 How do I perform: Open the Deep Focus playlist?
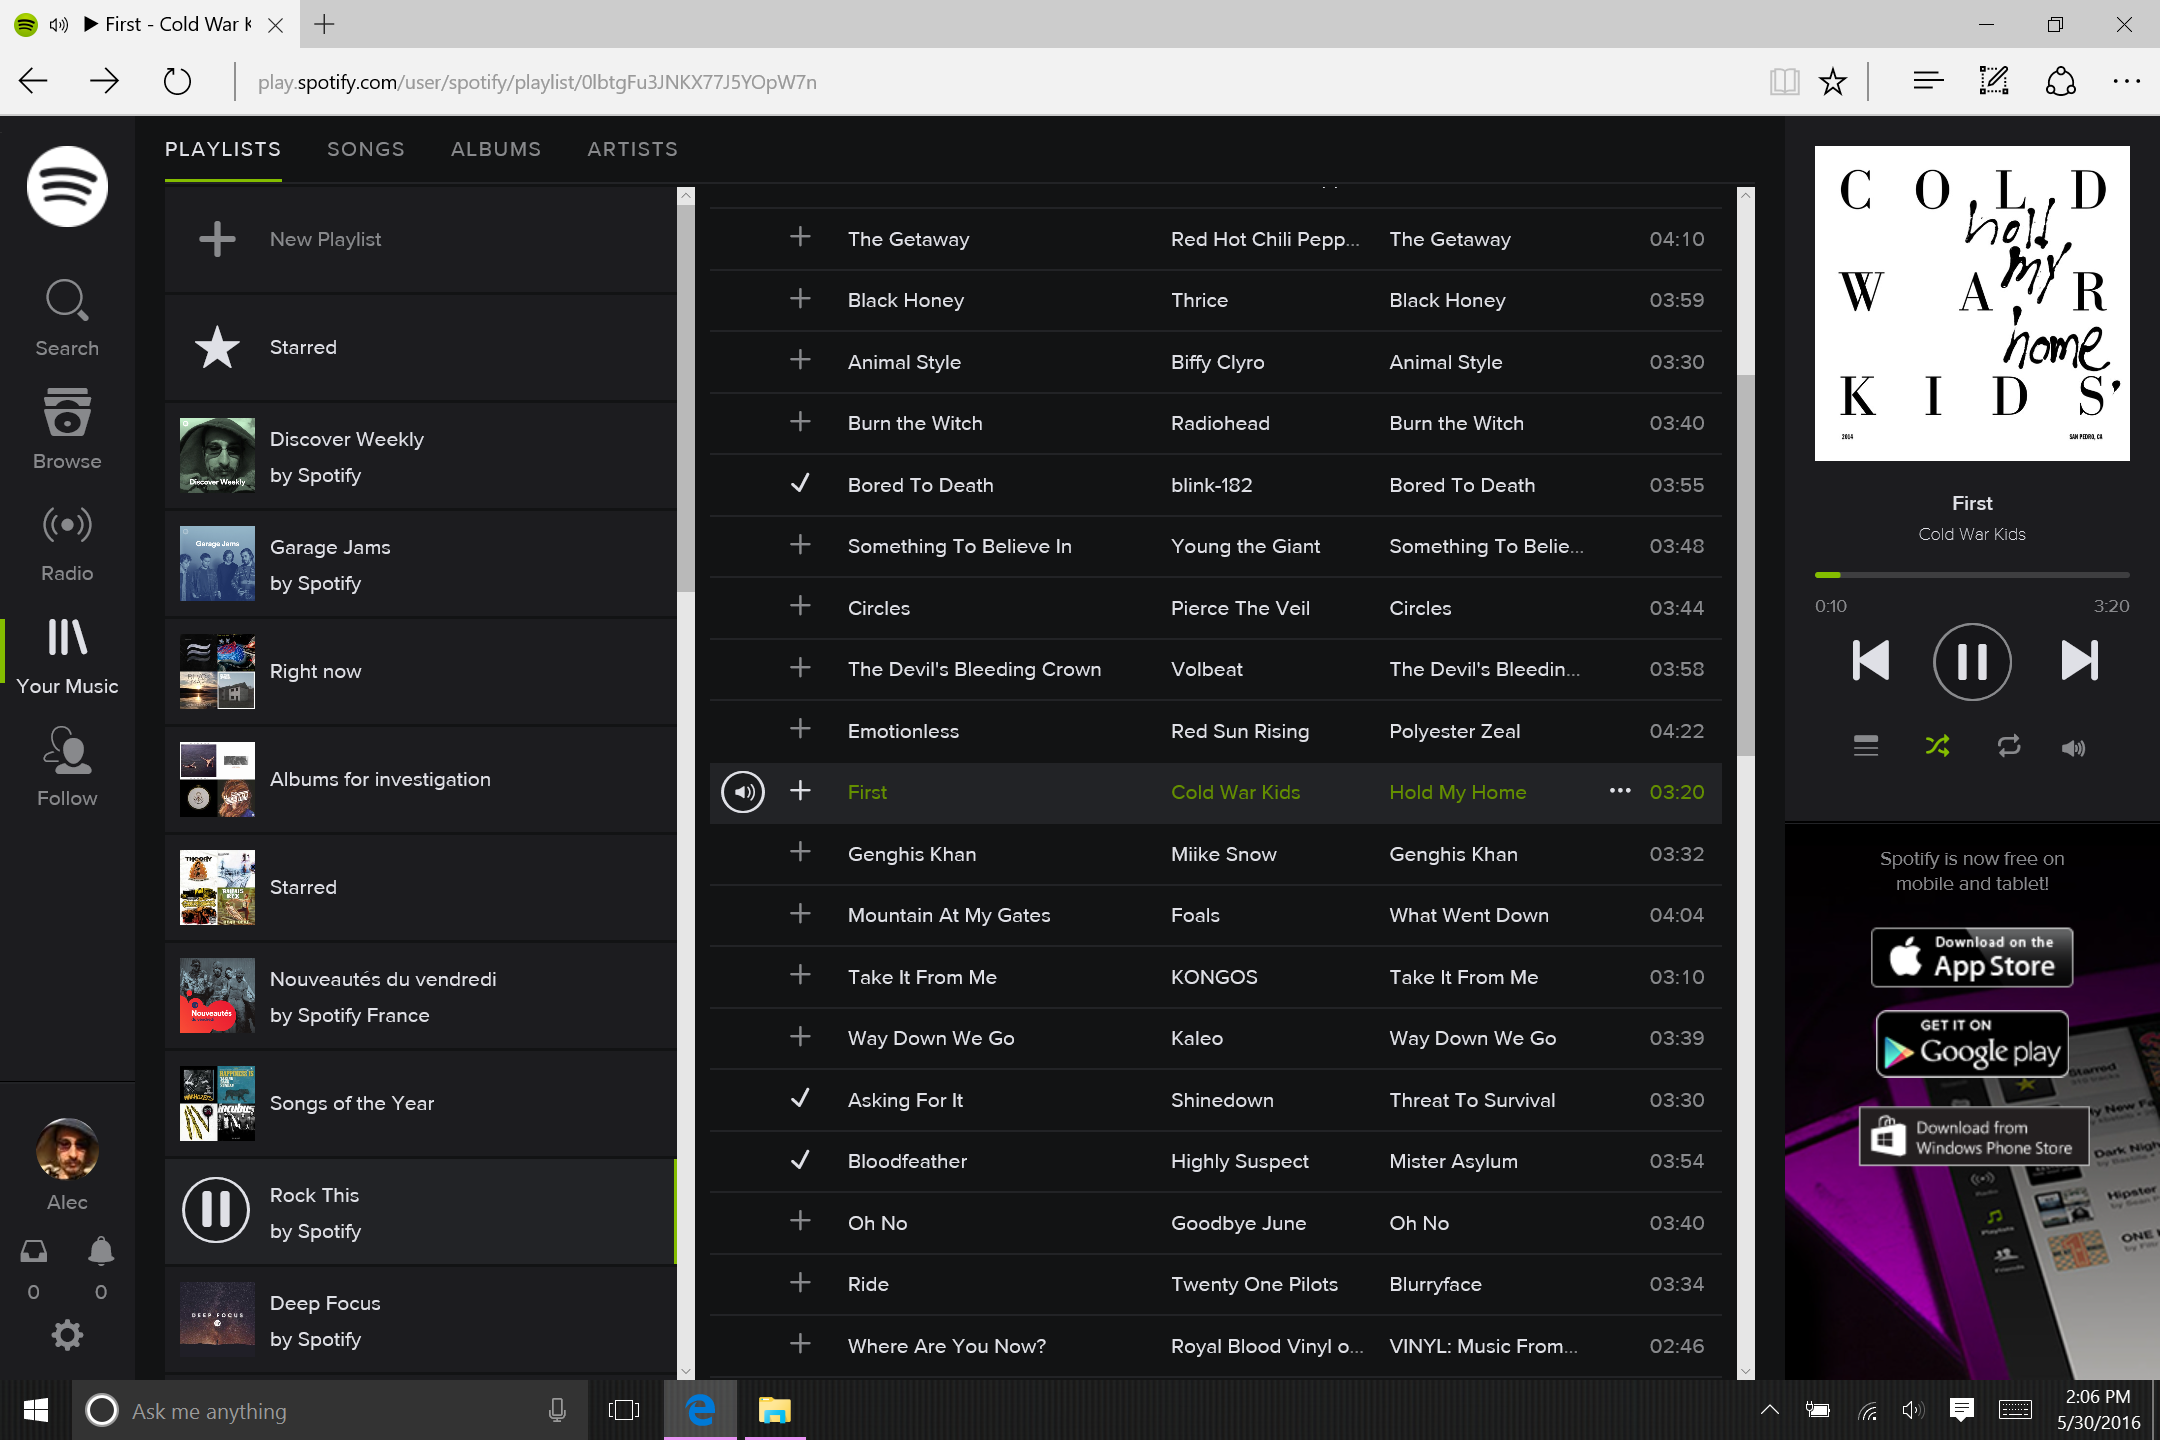point(421,1320)
